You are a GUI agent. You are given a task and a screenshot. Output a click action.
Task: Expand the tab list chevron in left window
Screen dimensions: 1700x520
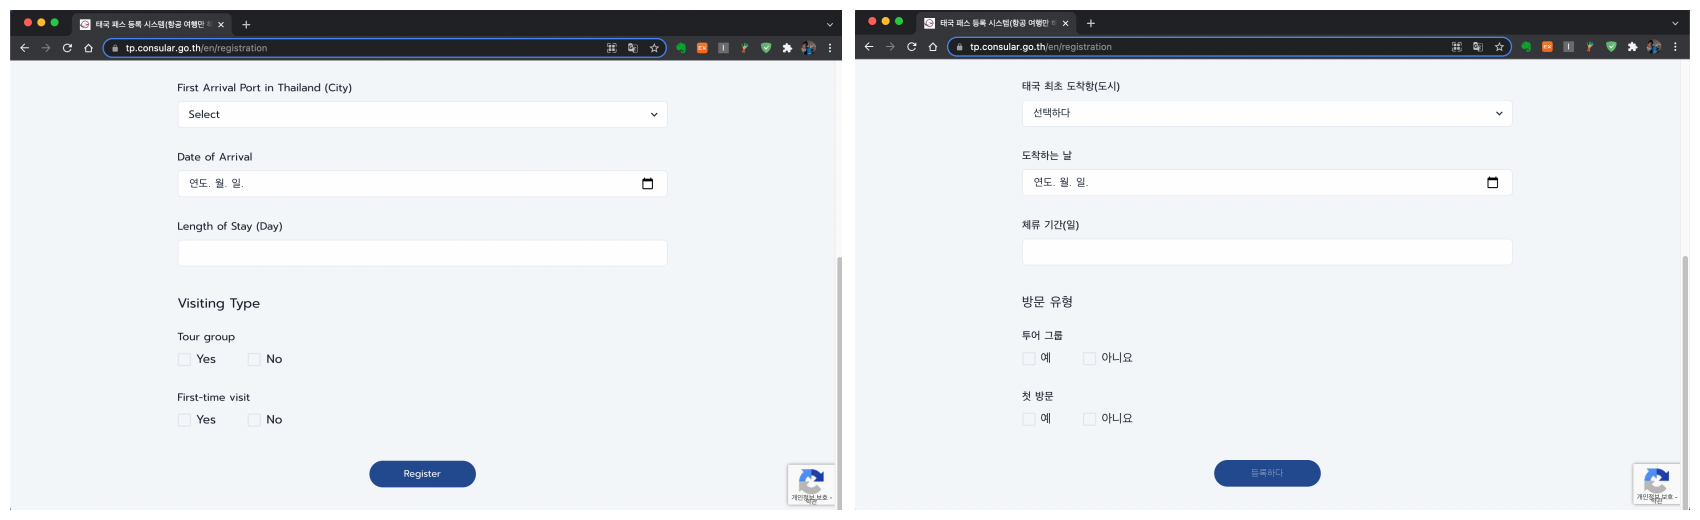[x=829, y=24]
